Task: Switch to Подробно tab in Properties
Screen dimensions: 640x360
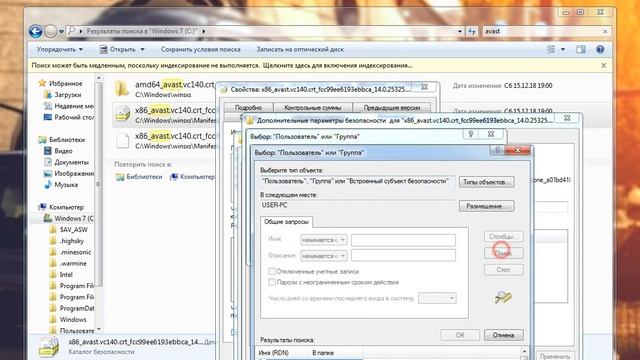Action: coord(248,108)
